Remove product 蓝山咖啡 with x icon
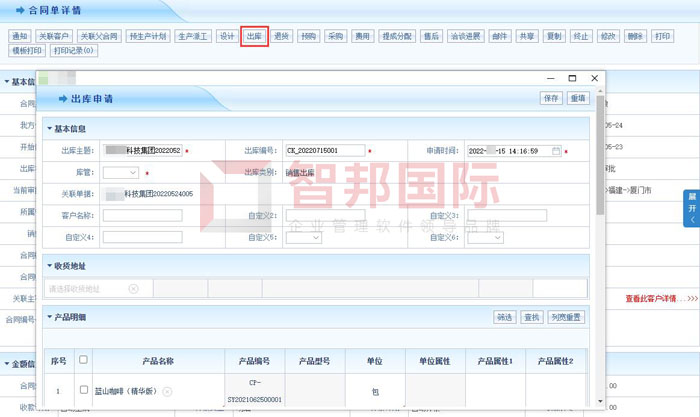700x417 pixels. pos(167,392)
